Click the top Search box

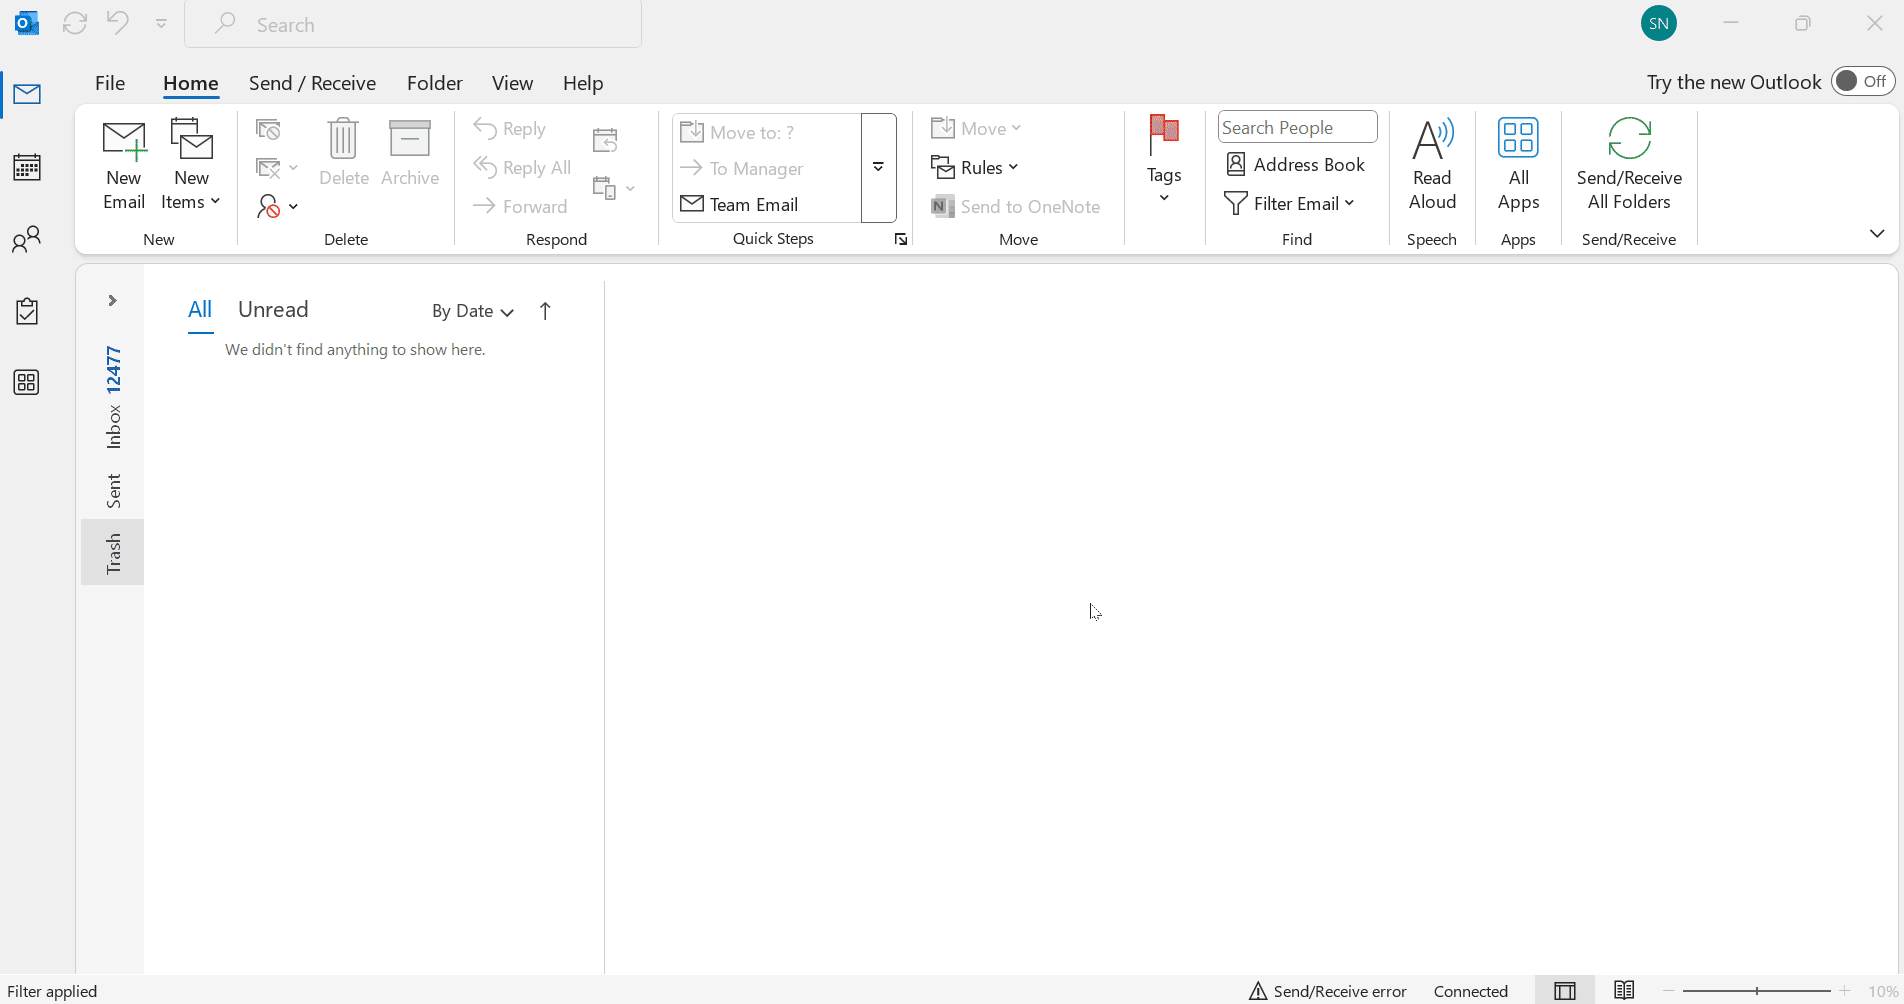413,24
